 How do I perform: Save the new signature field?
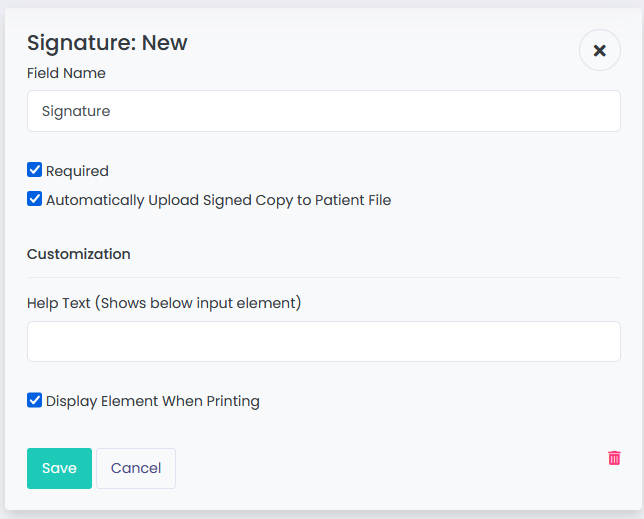coord(60,468)
